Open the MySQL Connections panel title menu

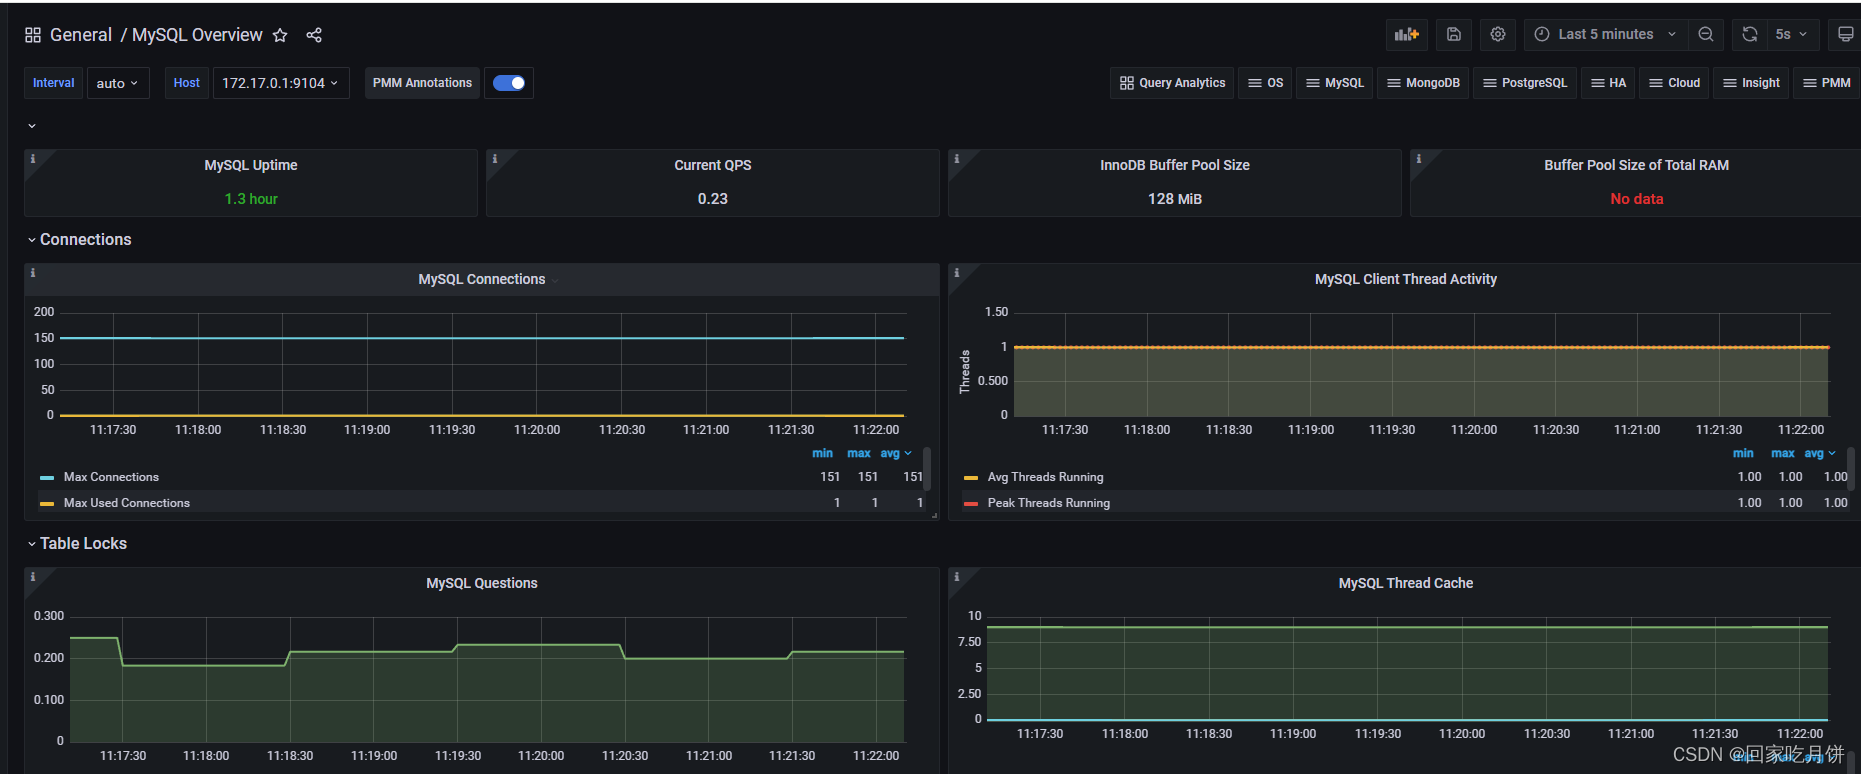[x=482, y=279]
